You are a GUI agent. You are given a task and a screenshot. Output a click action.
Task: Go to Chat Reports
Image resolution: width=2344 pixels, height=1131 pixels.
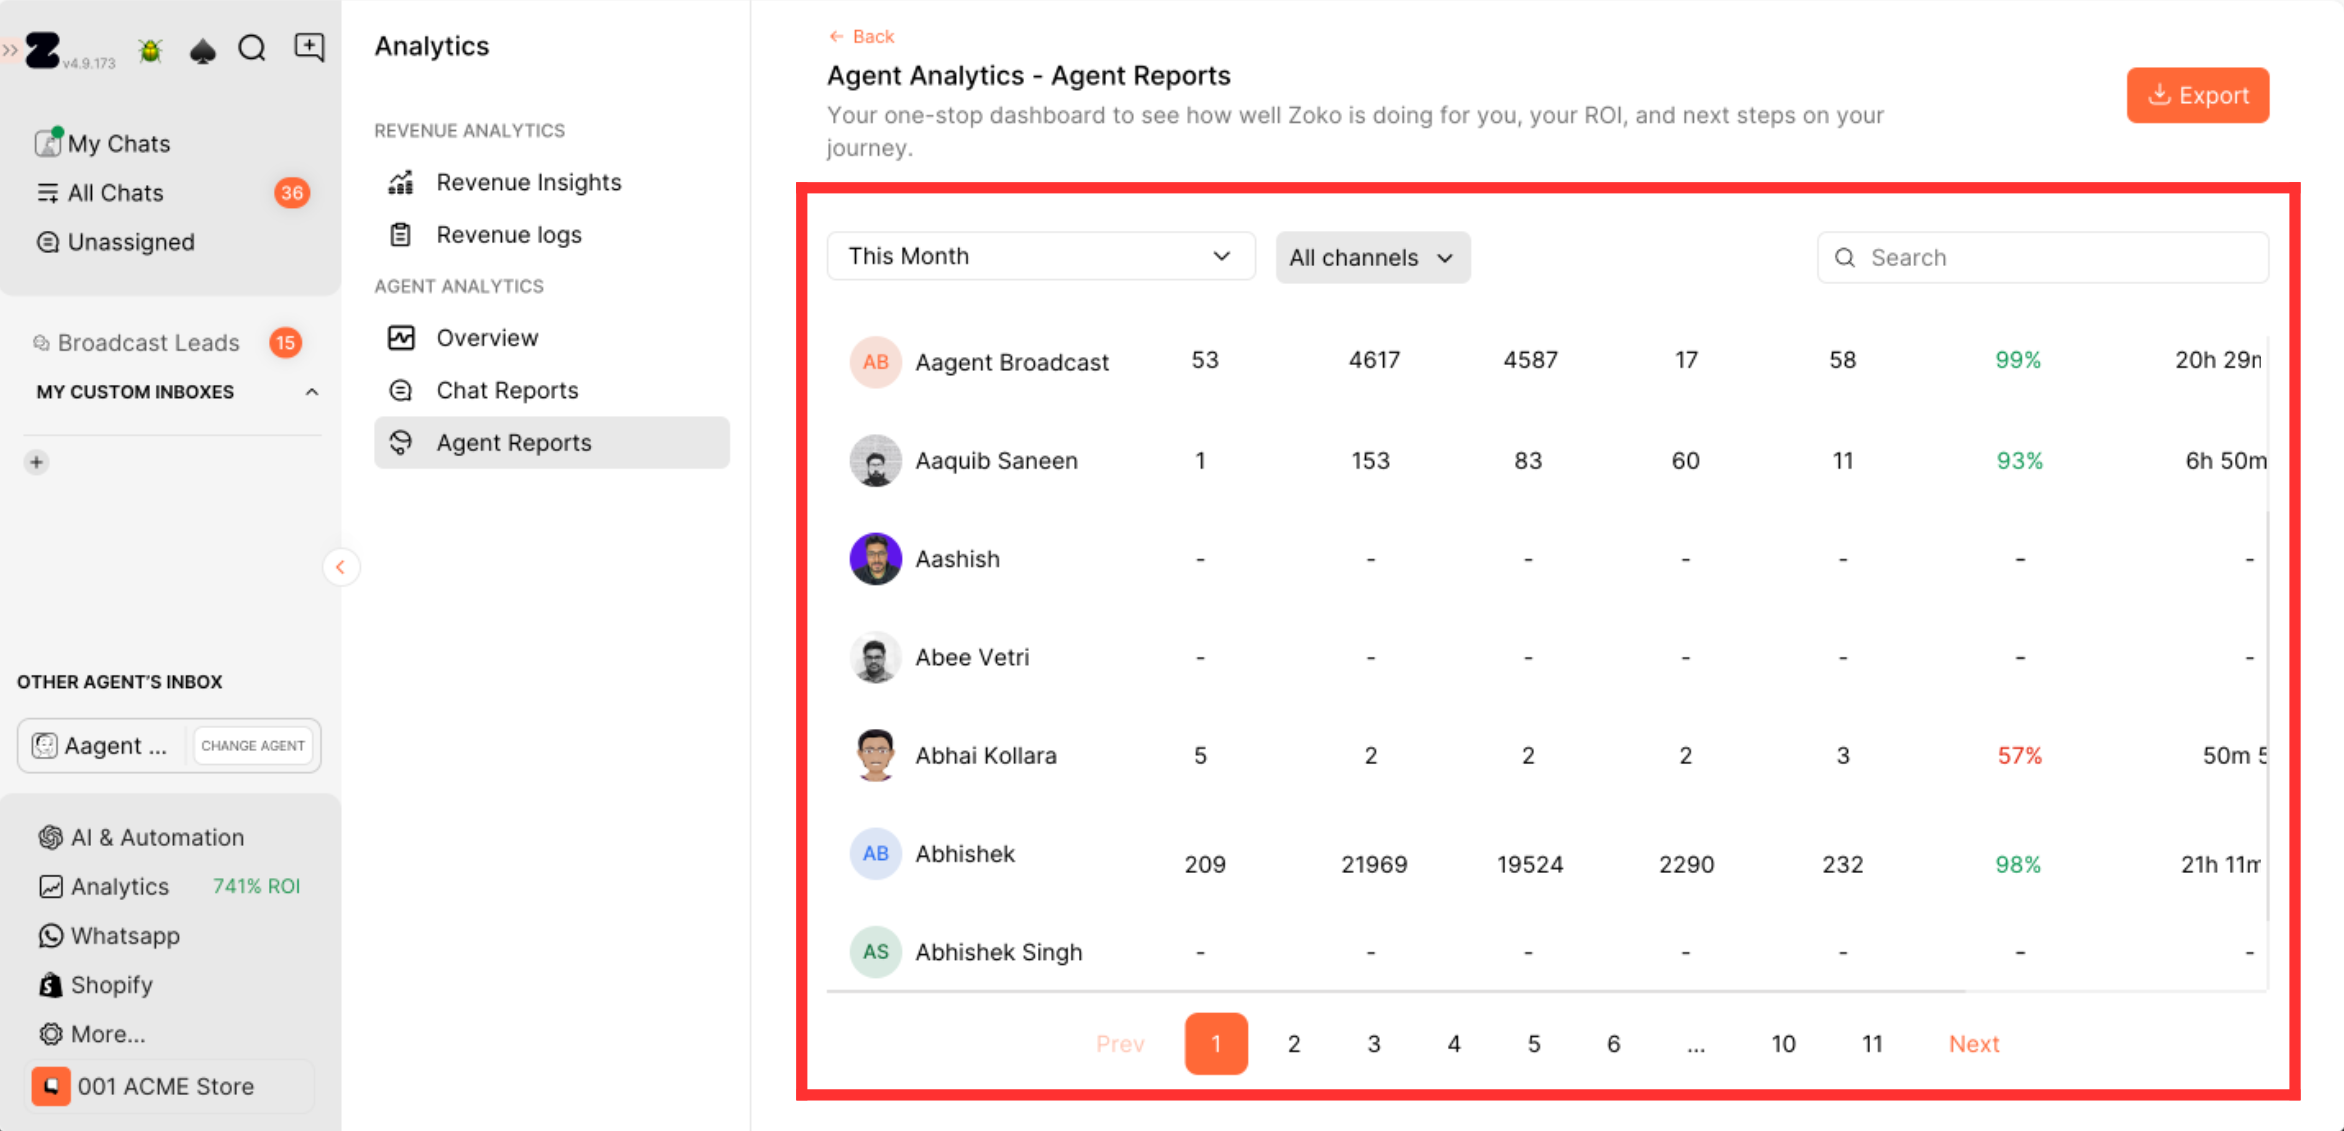click(507, 390)
